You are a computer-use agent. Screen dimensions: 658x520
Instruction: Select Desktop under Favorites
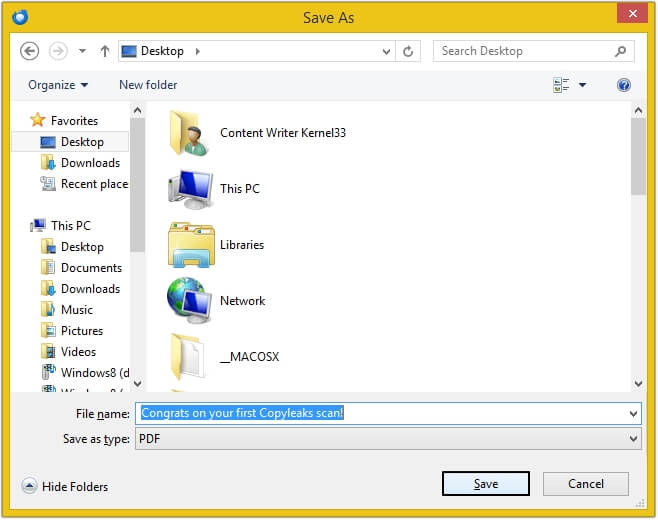pyautogui.click(x=71, y=142)
